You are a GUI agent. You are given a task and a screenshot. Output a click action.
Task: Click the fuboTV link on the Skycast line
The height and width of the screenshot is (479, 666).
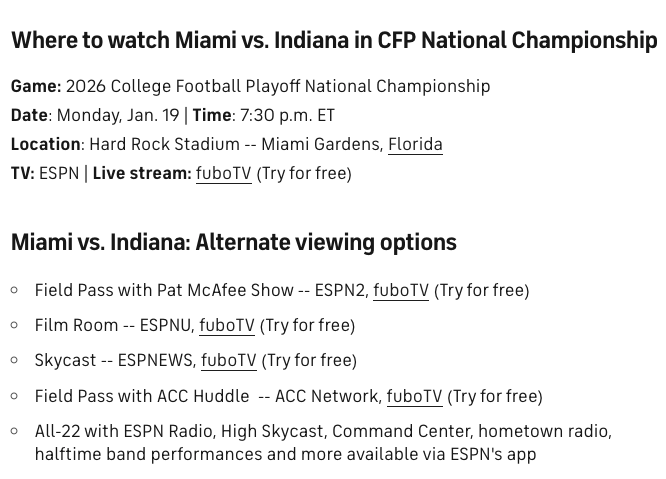[x=229, y=360]
